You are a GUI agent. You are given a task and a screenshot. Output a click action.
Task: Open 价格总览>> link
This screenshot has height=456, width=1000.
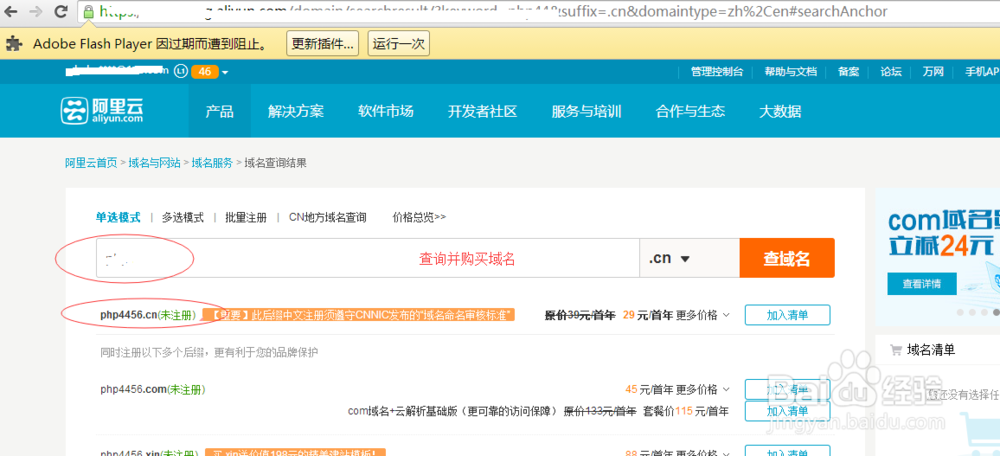coord(420,217)
